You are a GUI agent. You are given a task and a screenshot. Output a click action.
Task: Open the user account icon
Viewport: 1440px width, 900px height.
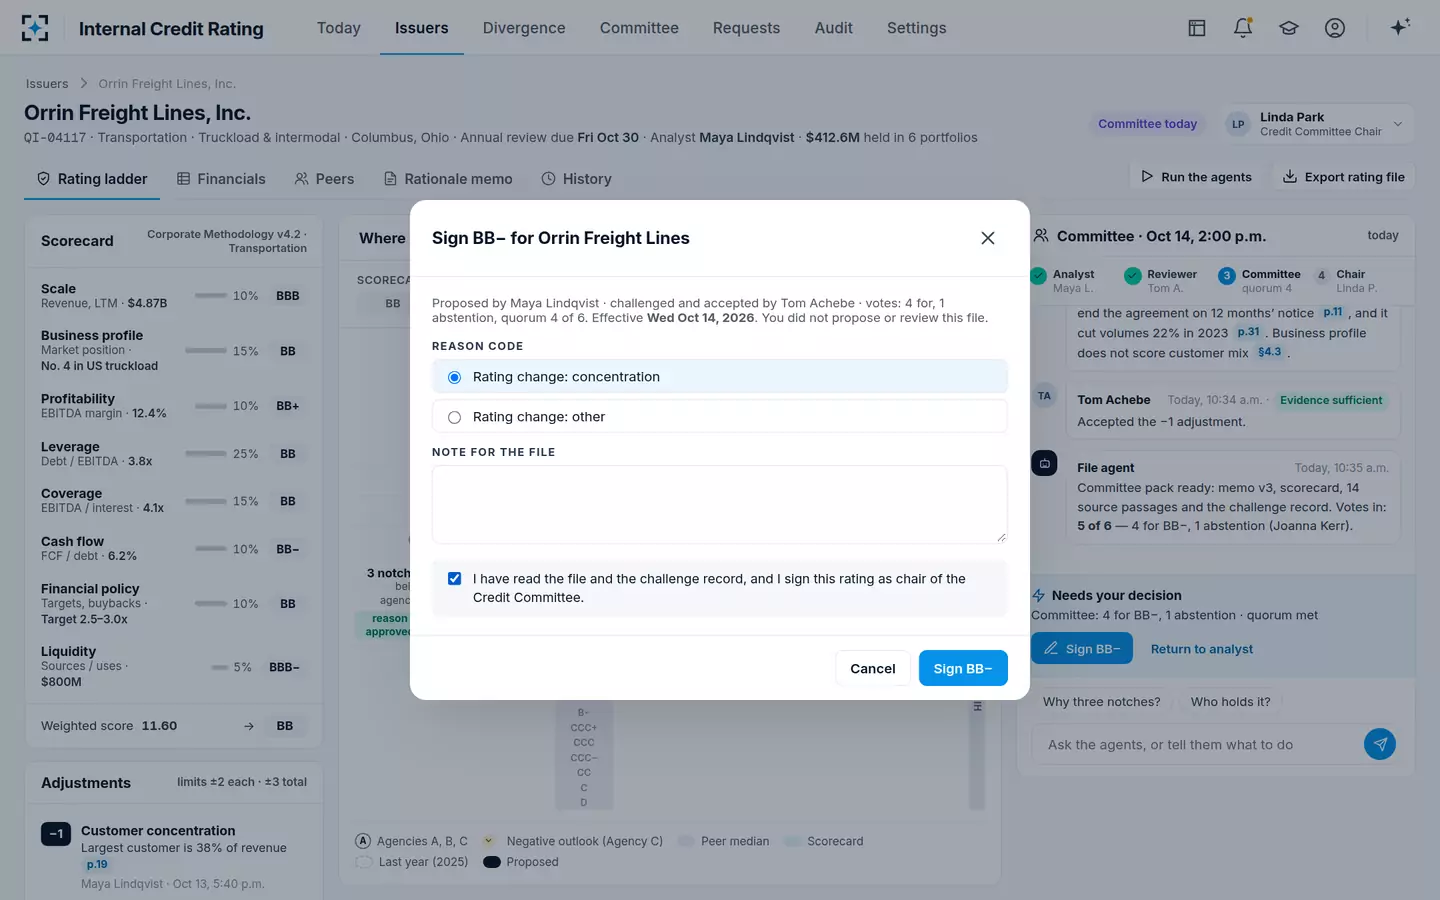(x=1335, y=28)
